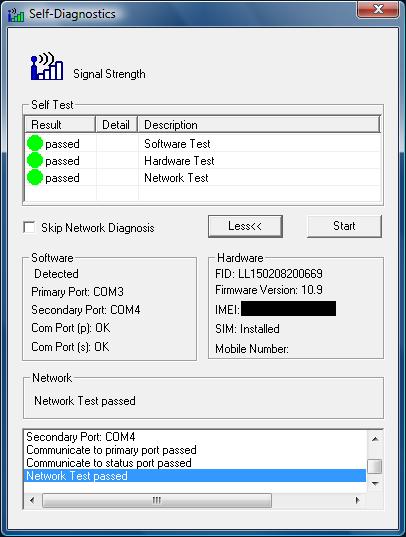Click the Signal Strength antenna icon
Screen dimensions: 406x537
pyautogui.click(x=47, y=66)
